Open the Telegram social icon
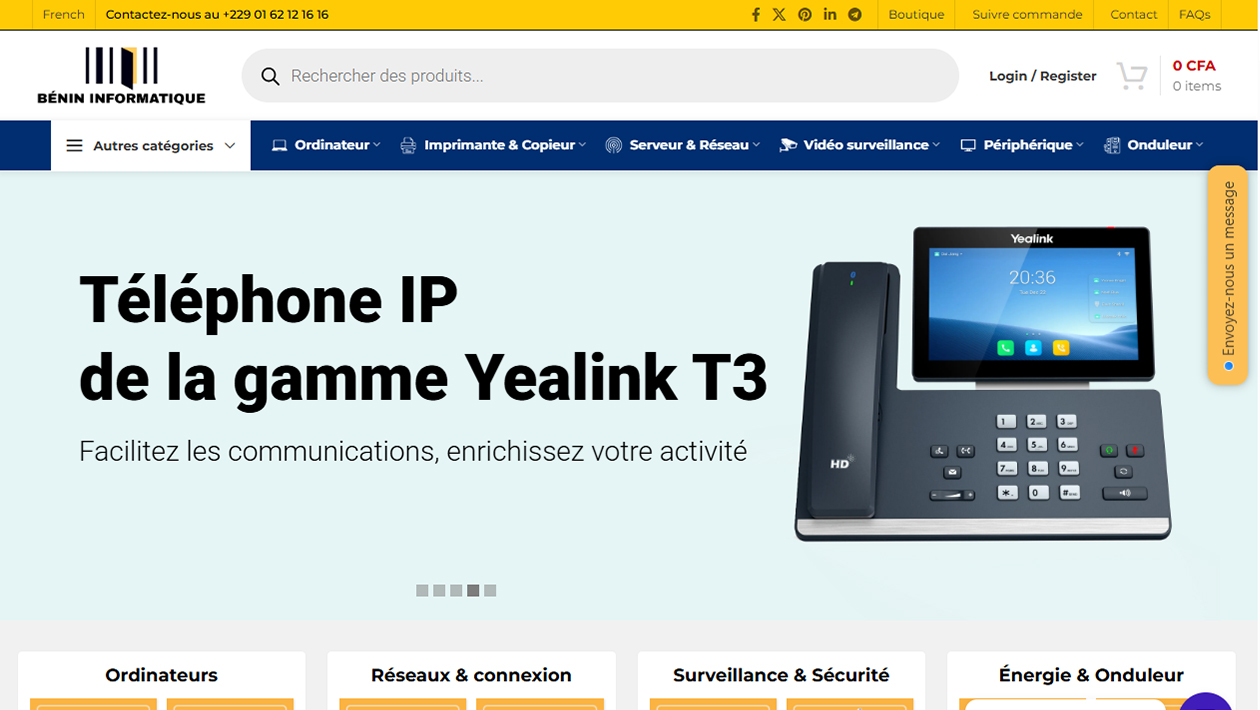 (855, 14)
